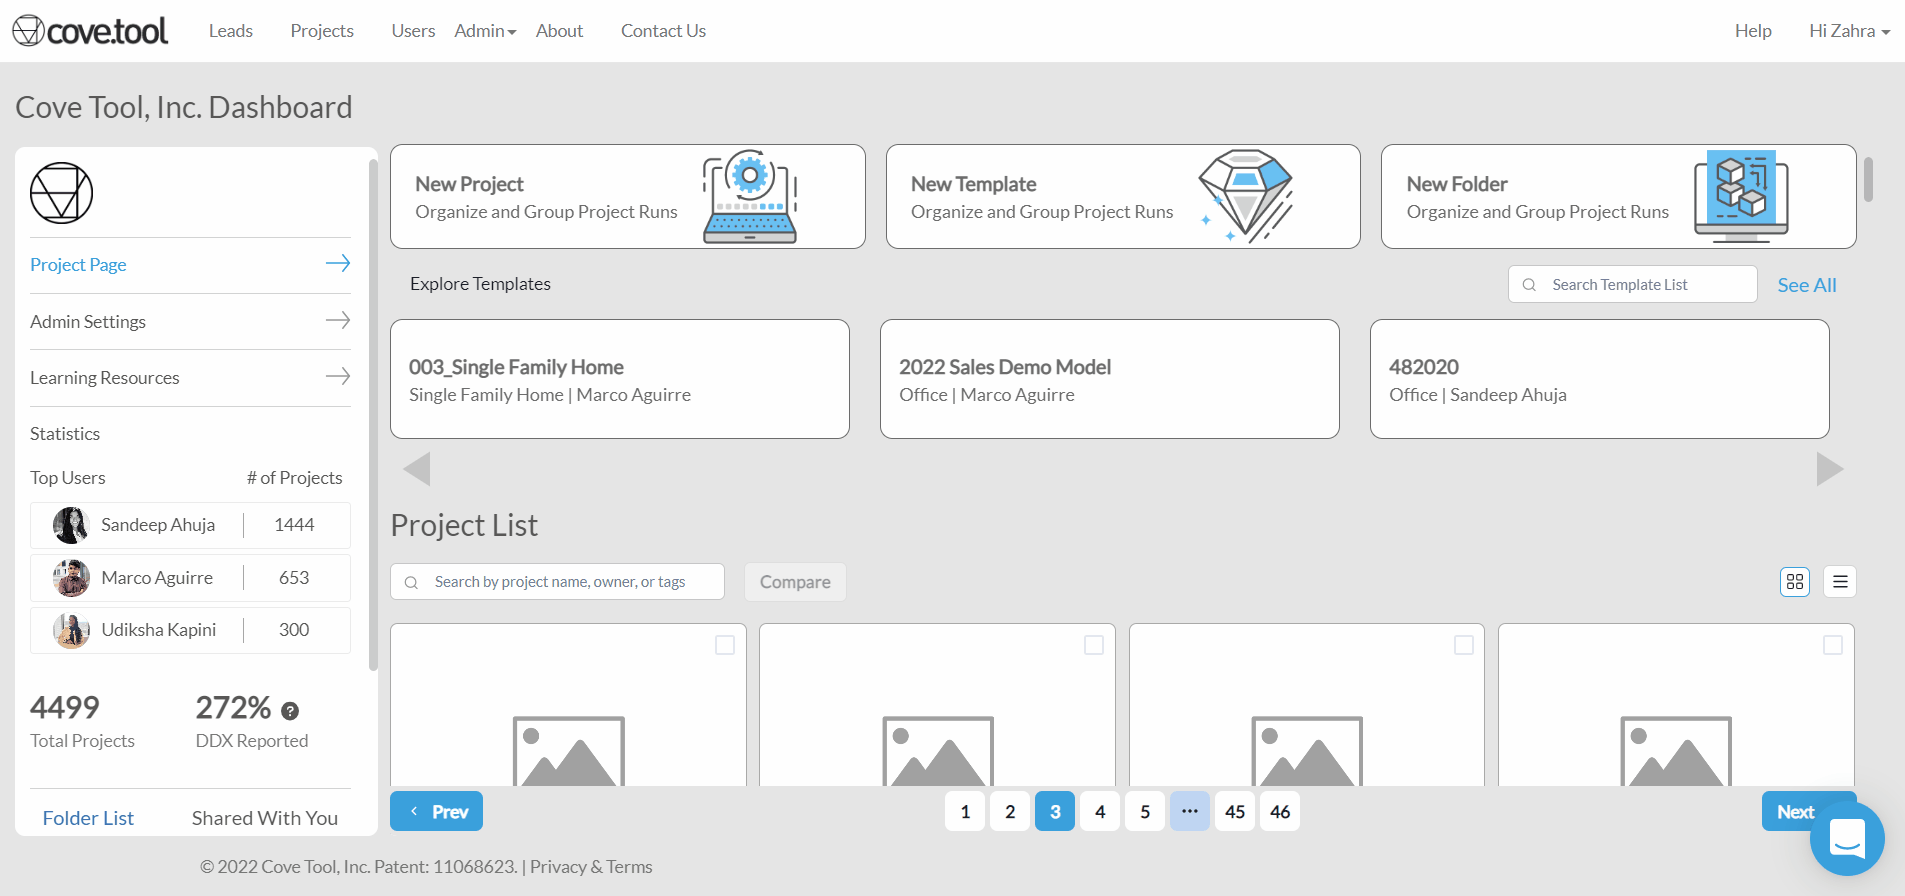Screen dimensions: 1905x896
Task: Open the chat support bubble
Action: pos(1847,838)
